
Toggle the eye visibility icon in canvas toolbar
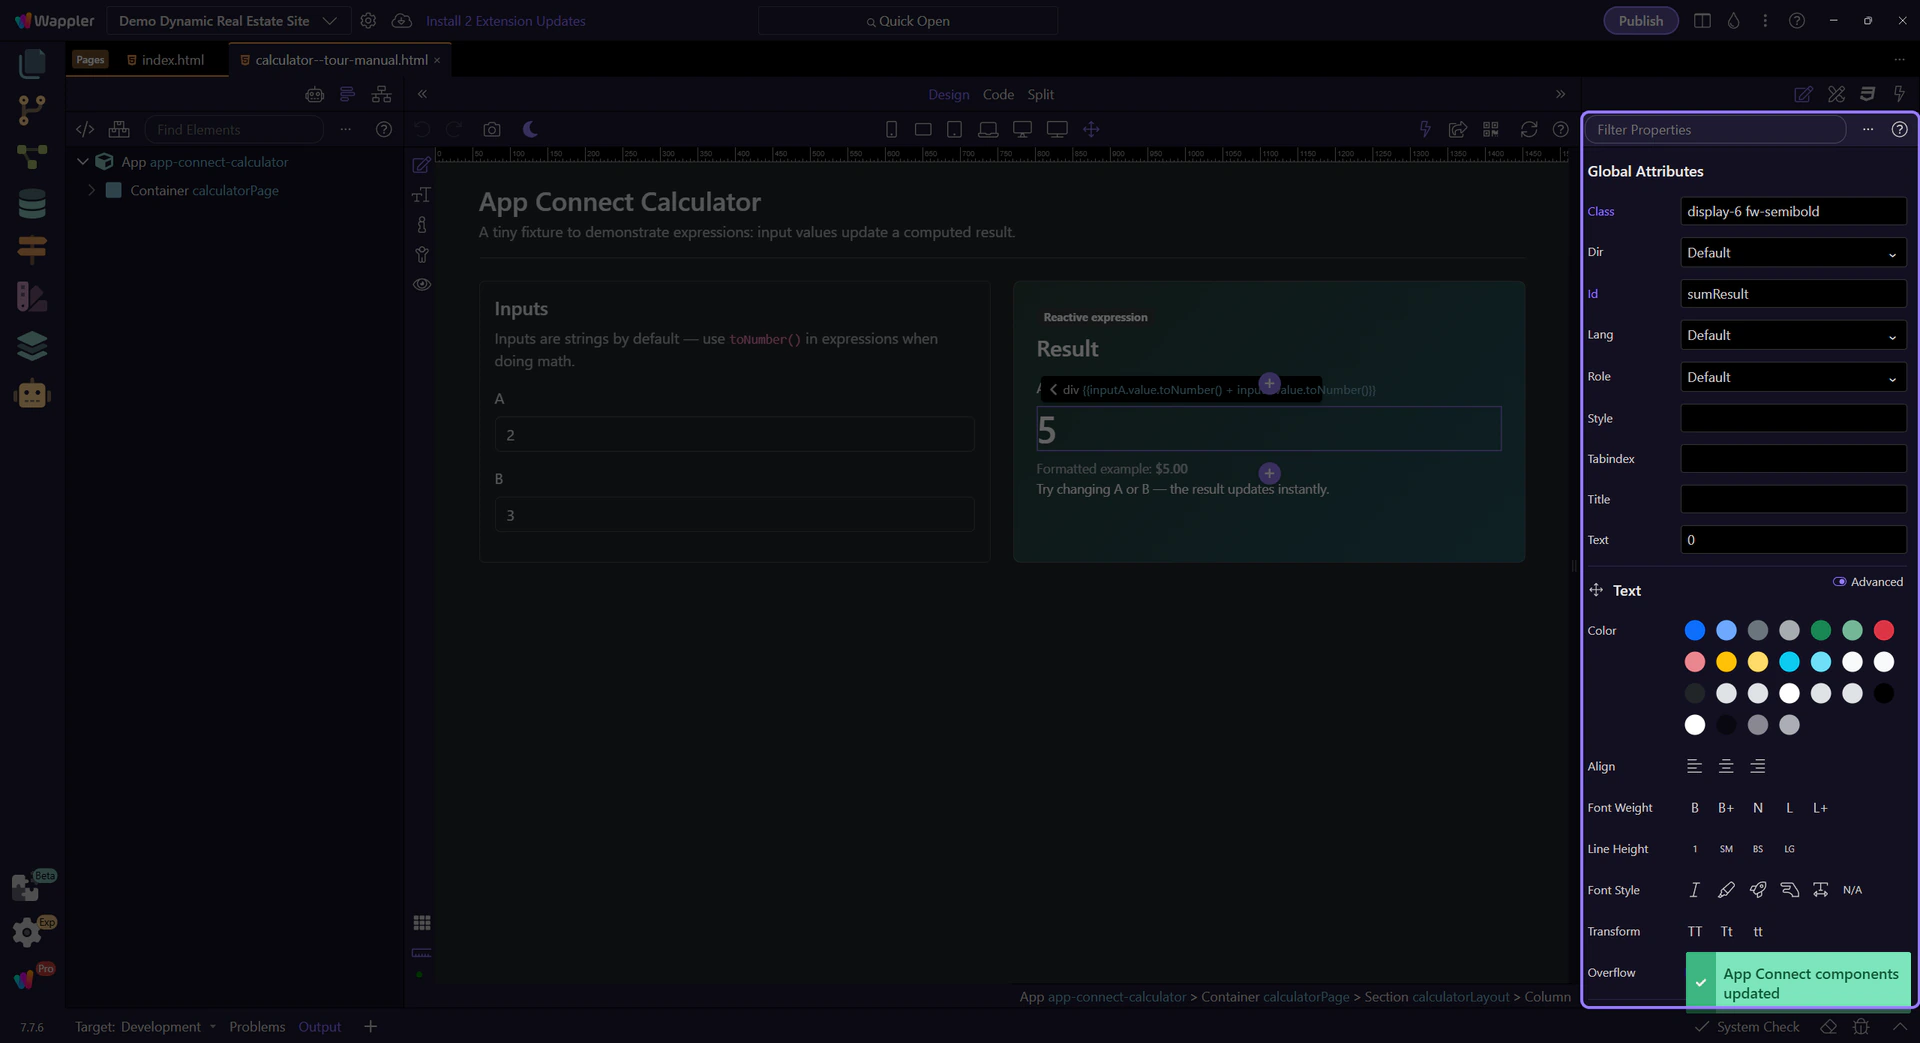pyautogui.click(x=422, y=285)
